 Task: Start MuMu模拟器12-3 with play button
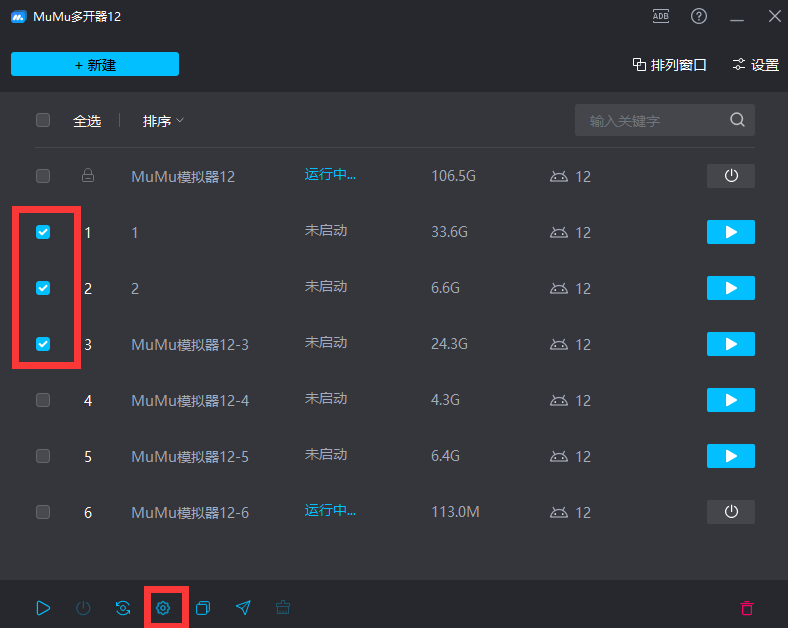click(731, 344)
